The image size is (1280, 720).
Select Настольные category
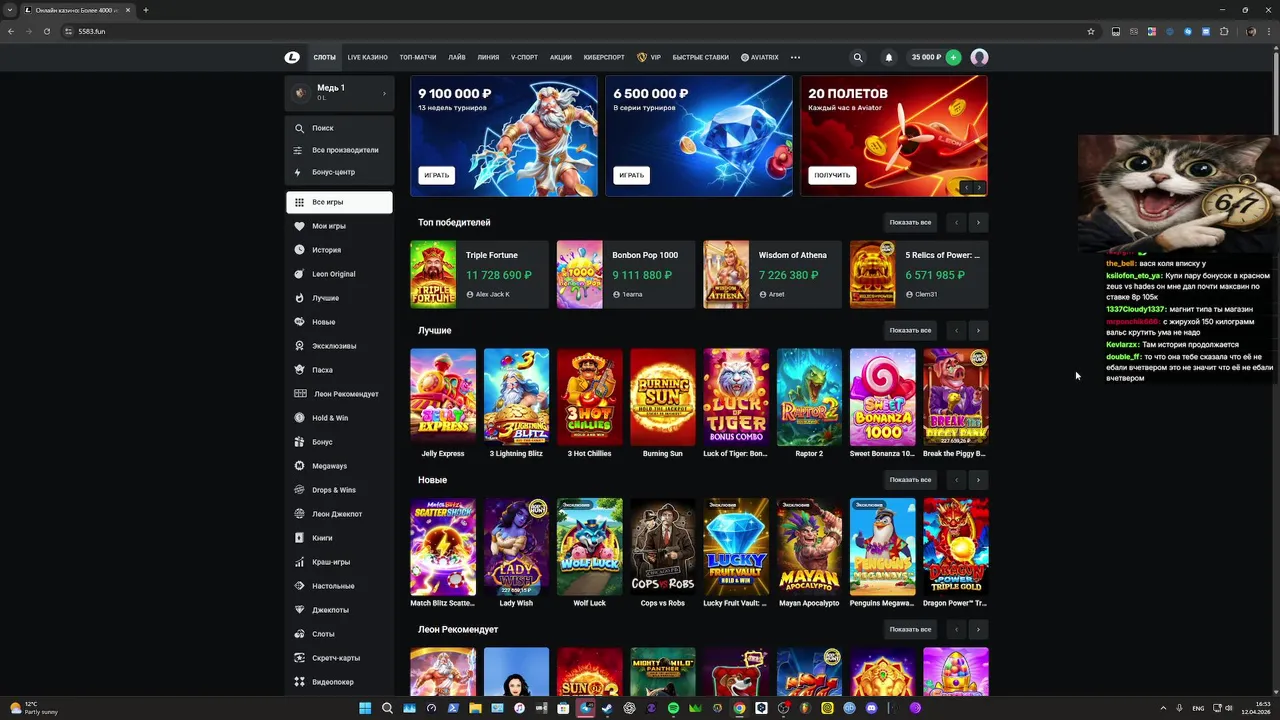point(339,586)
